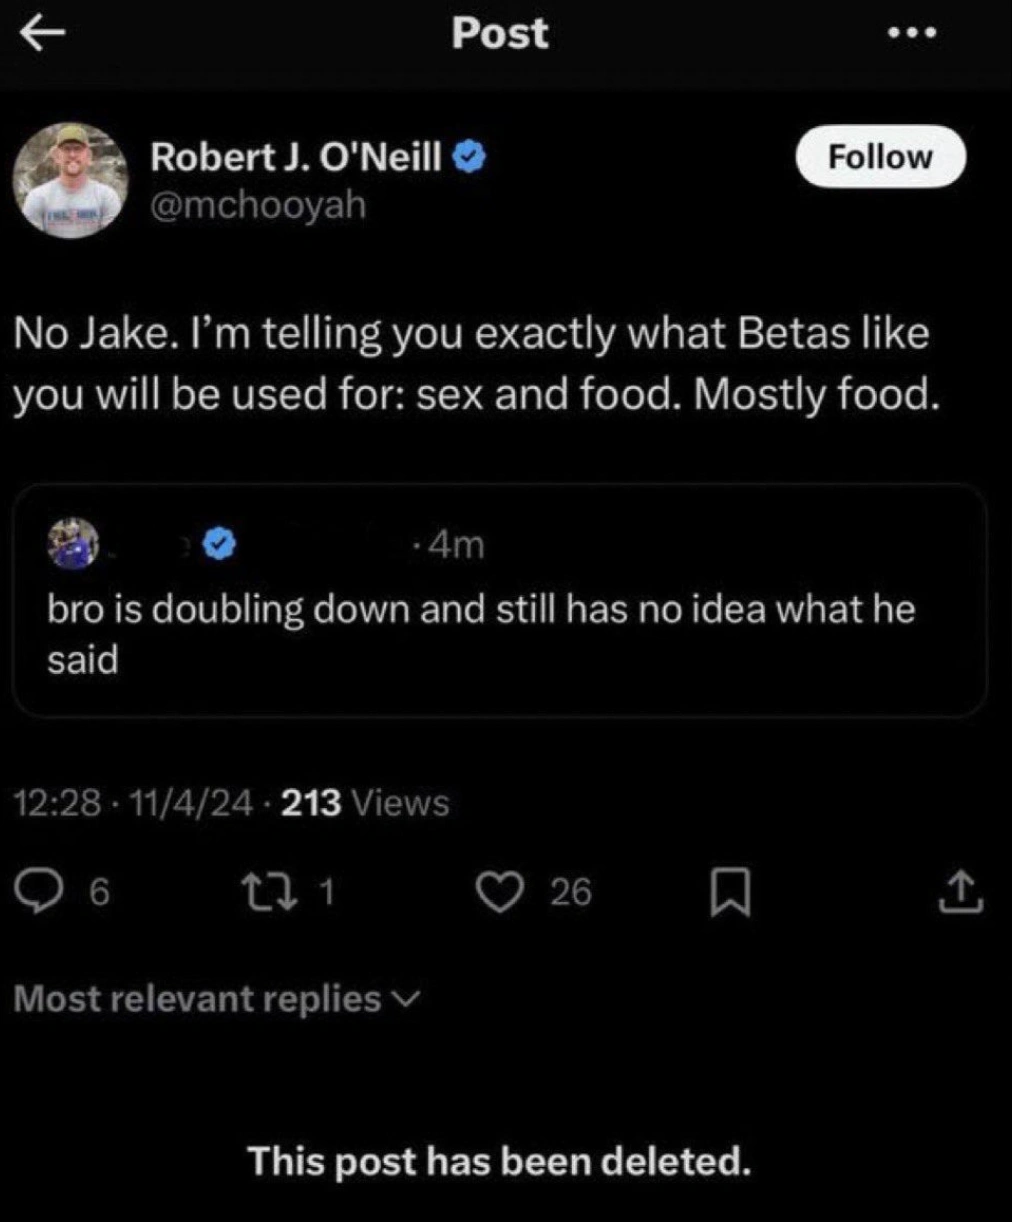Image resolution: width=1012 pixels, height=1222 pixels.
Task: Click the blue verified badge beside Robert J. O'Neill
Action: point(471,156)
